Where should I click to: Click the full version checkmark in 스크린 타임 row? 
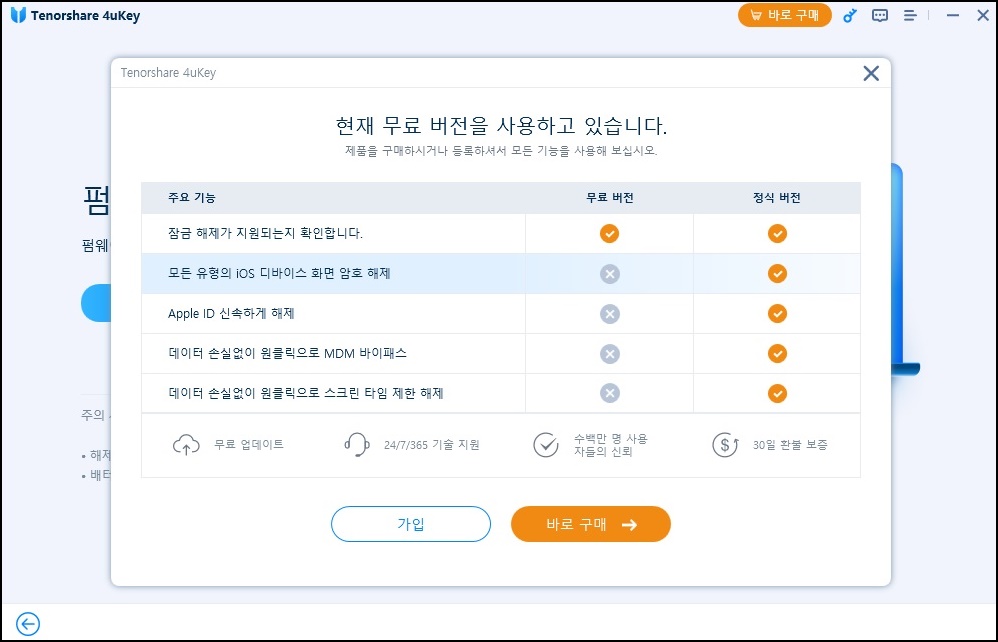pos(777,393)
